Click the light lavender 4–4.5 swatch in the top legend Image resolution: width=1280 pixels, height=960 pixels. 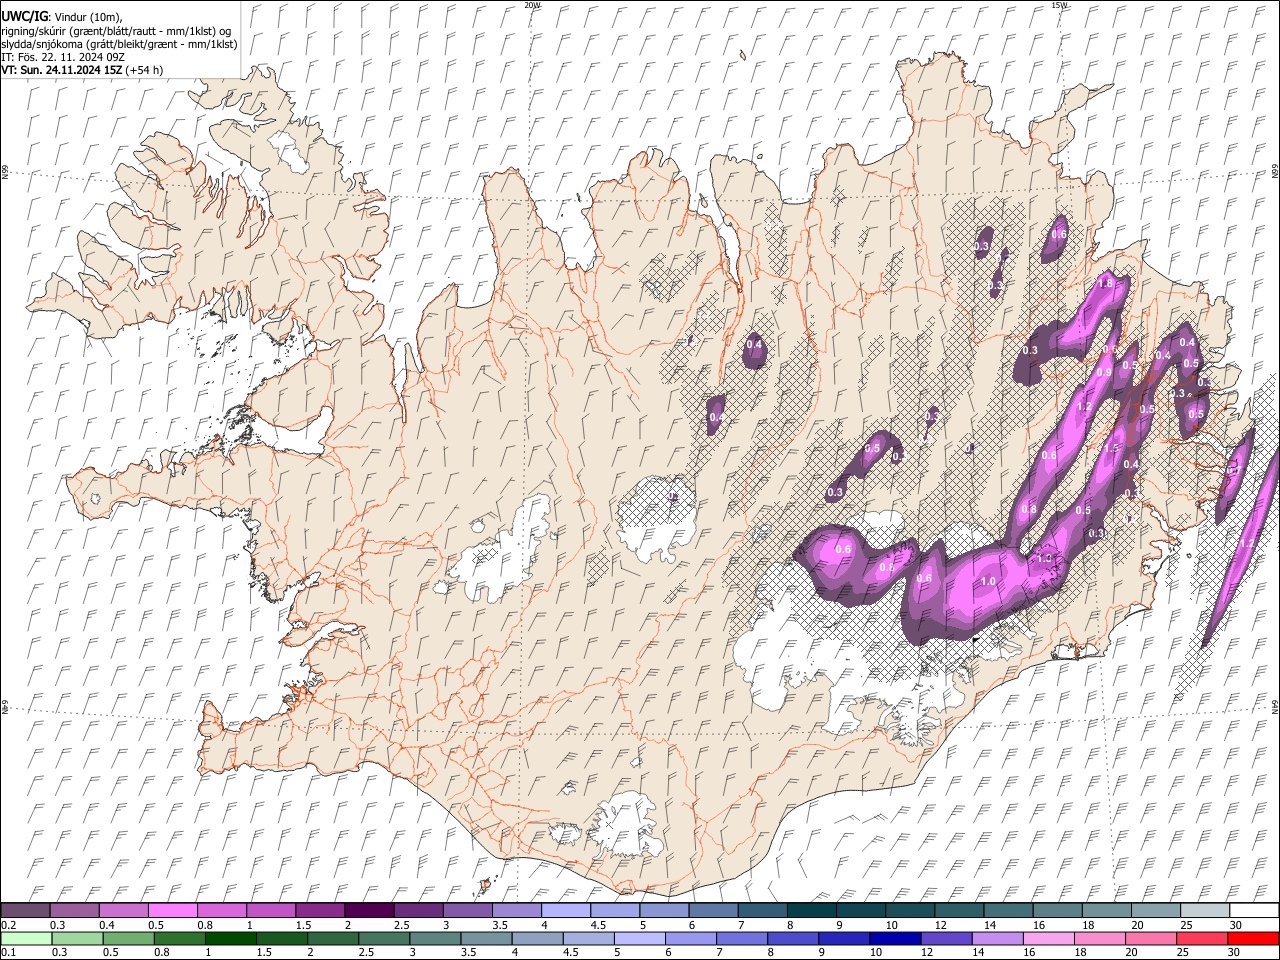(566, 910)
